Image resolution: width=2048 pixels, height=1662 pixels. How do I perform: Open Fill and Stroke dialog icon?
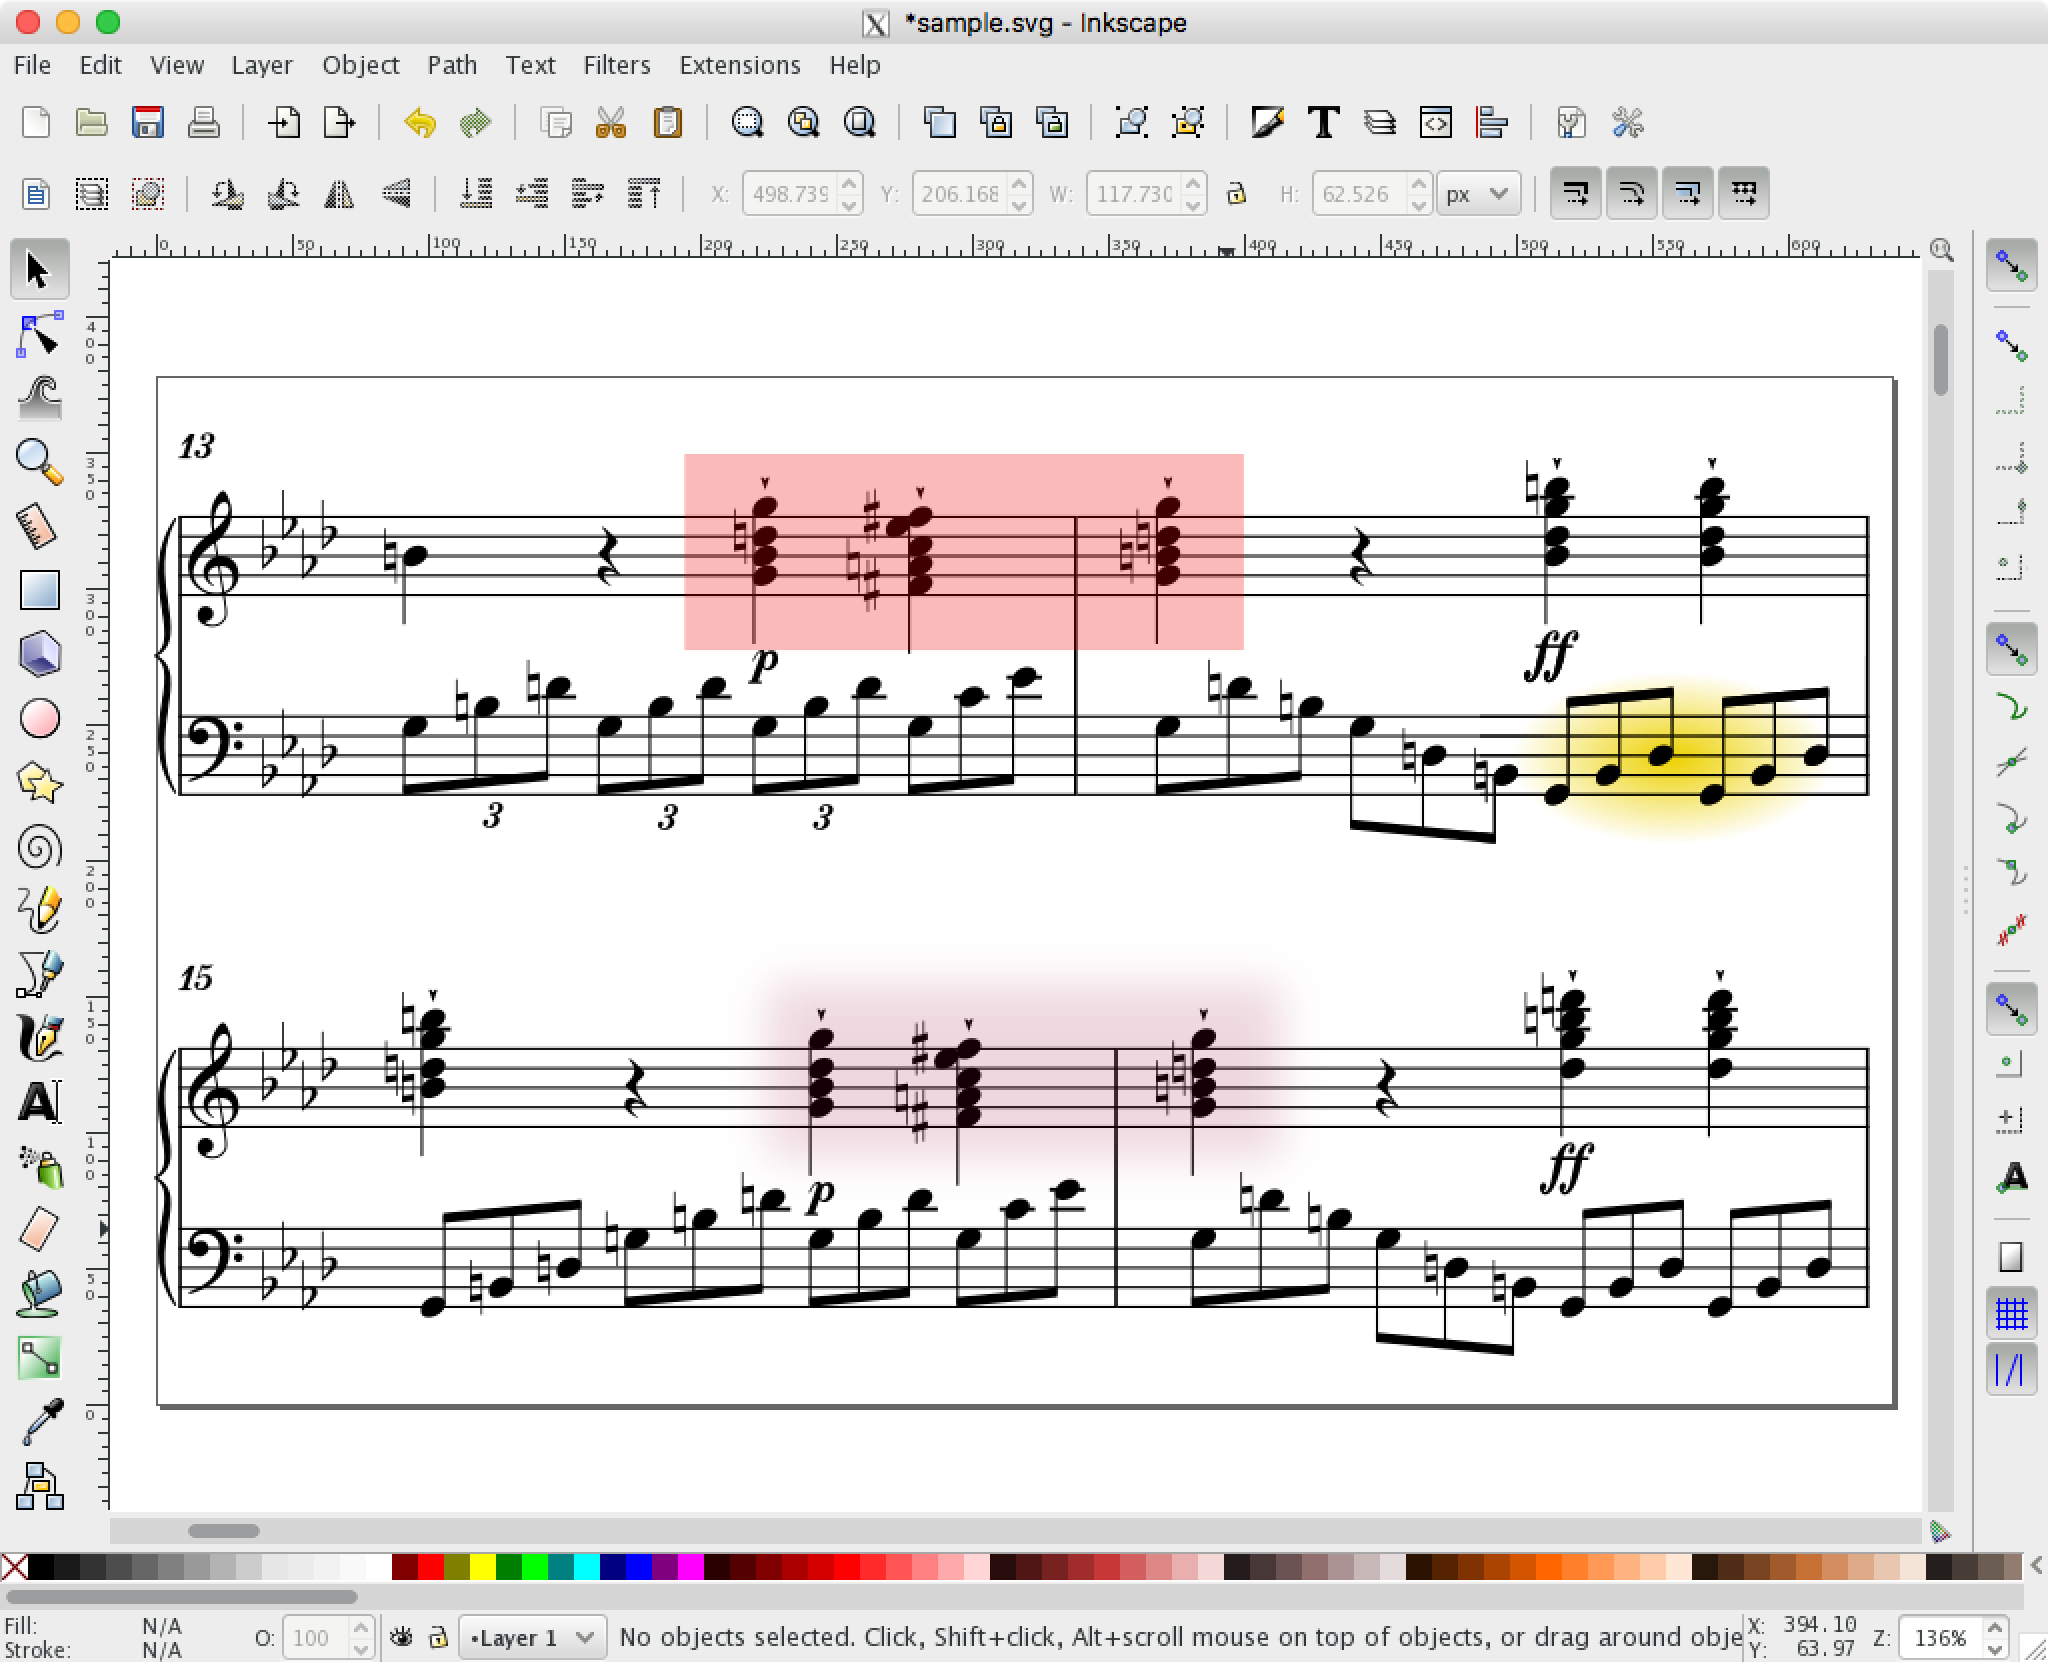click(1268, 123)
